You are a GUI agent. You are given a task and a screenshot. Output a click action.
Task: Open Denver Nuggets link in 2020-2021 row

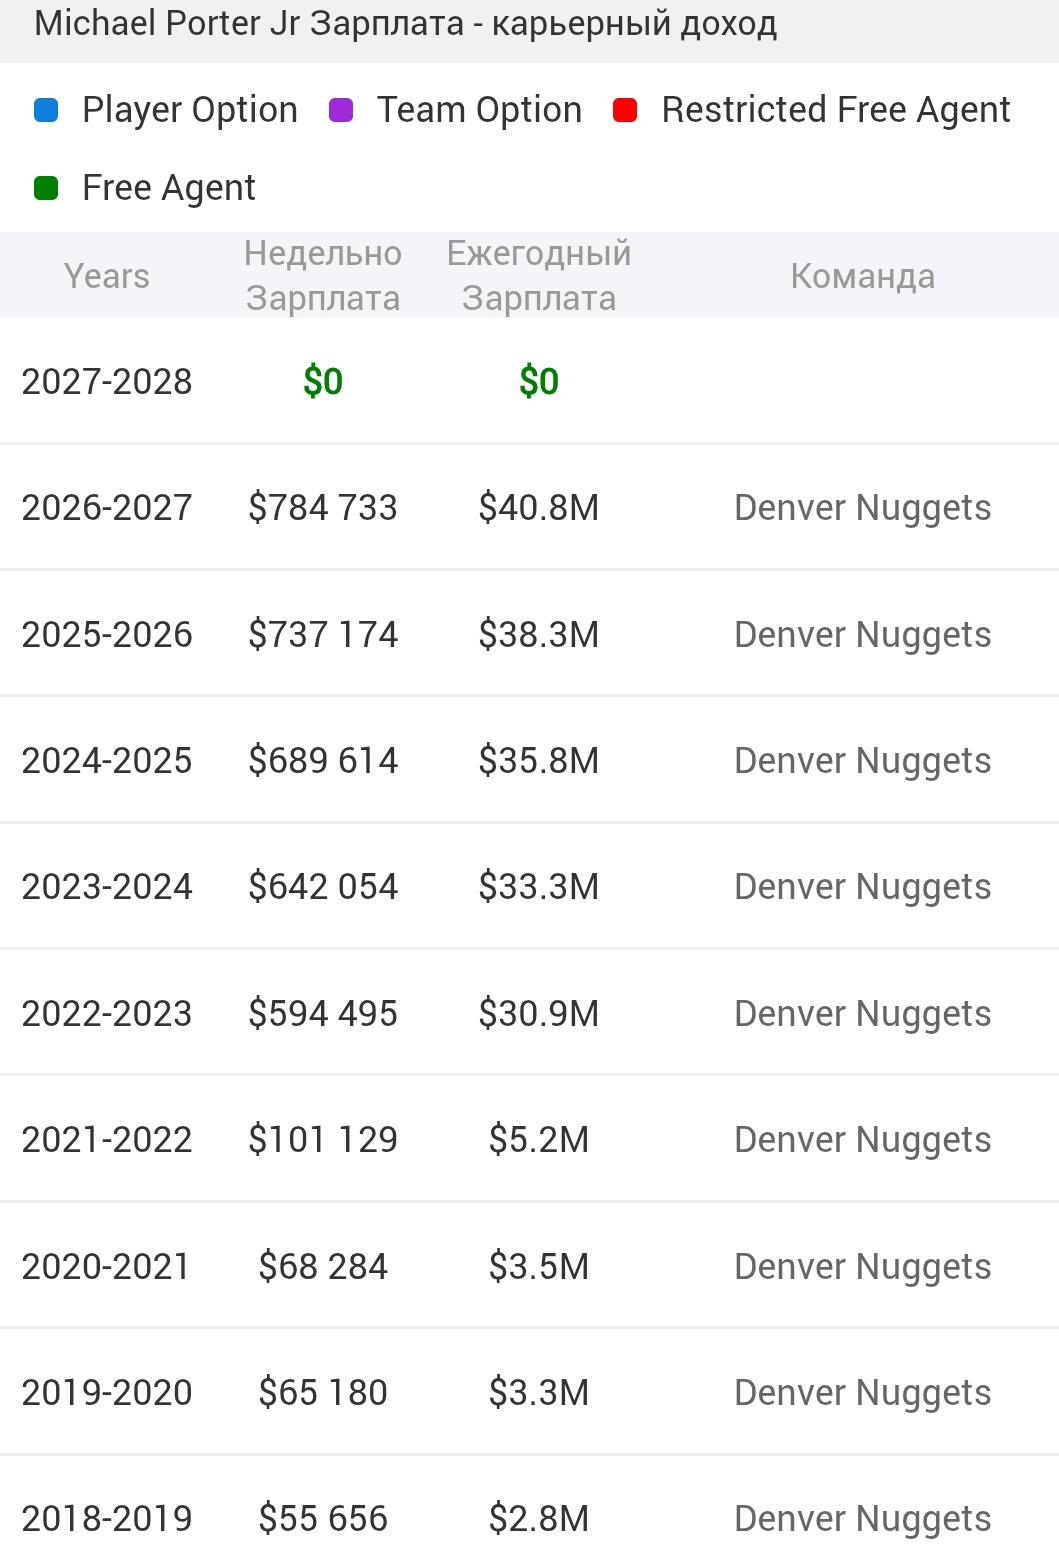862,1267
